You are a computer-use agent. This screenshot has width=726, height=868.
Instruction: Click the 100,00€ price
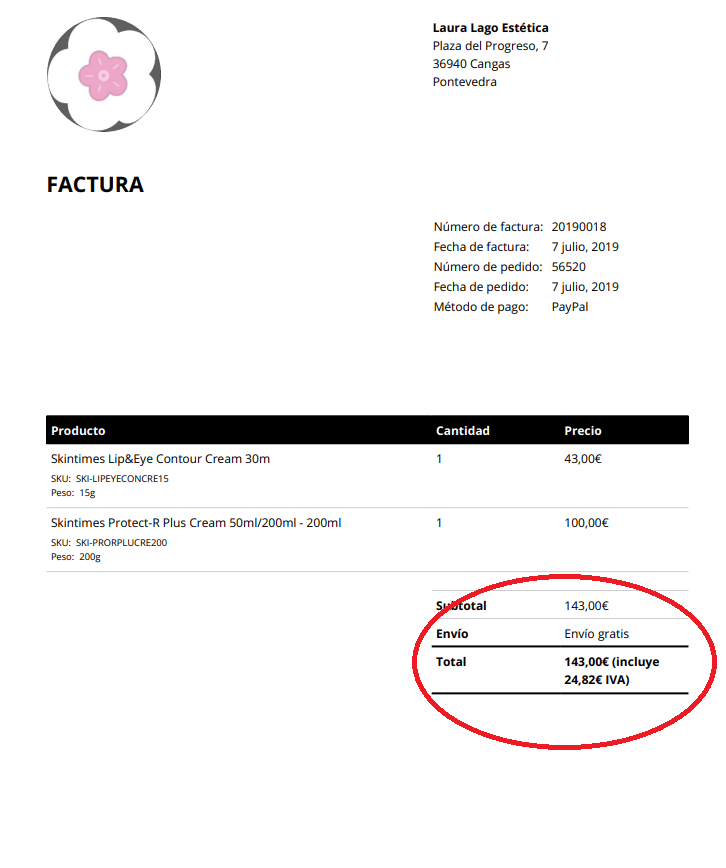pos(586,523)
